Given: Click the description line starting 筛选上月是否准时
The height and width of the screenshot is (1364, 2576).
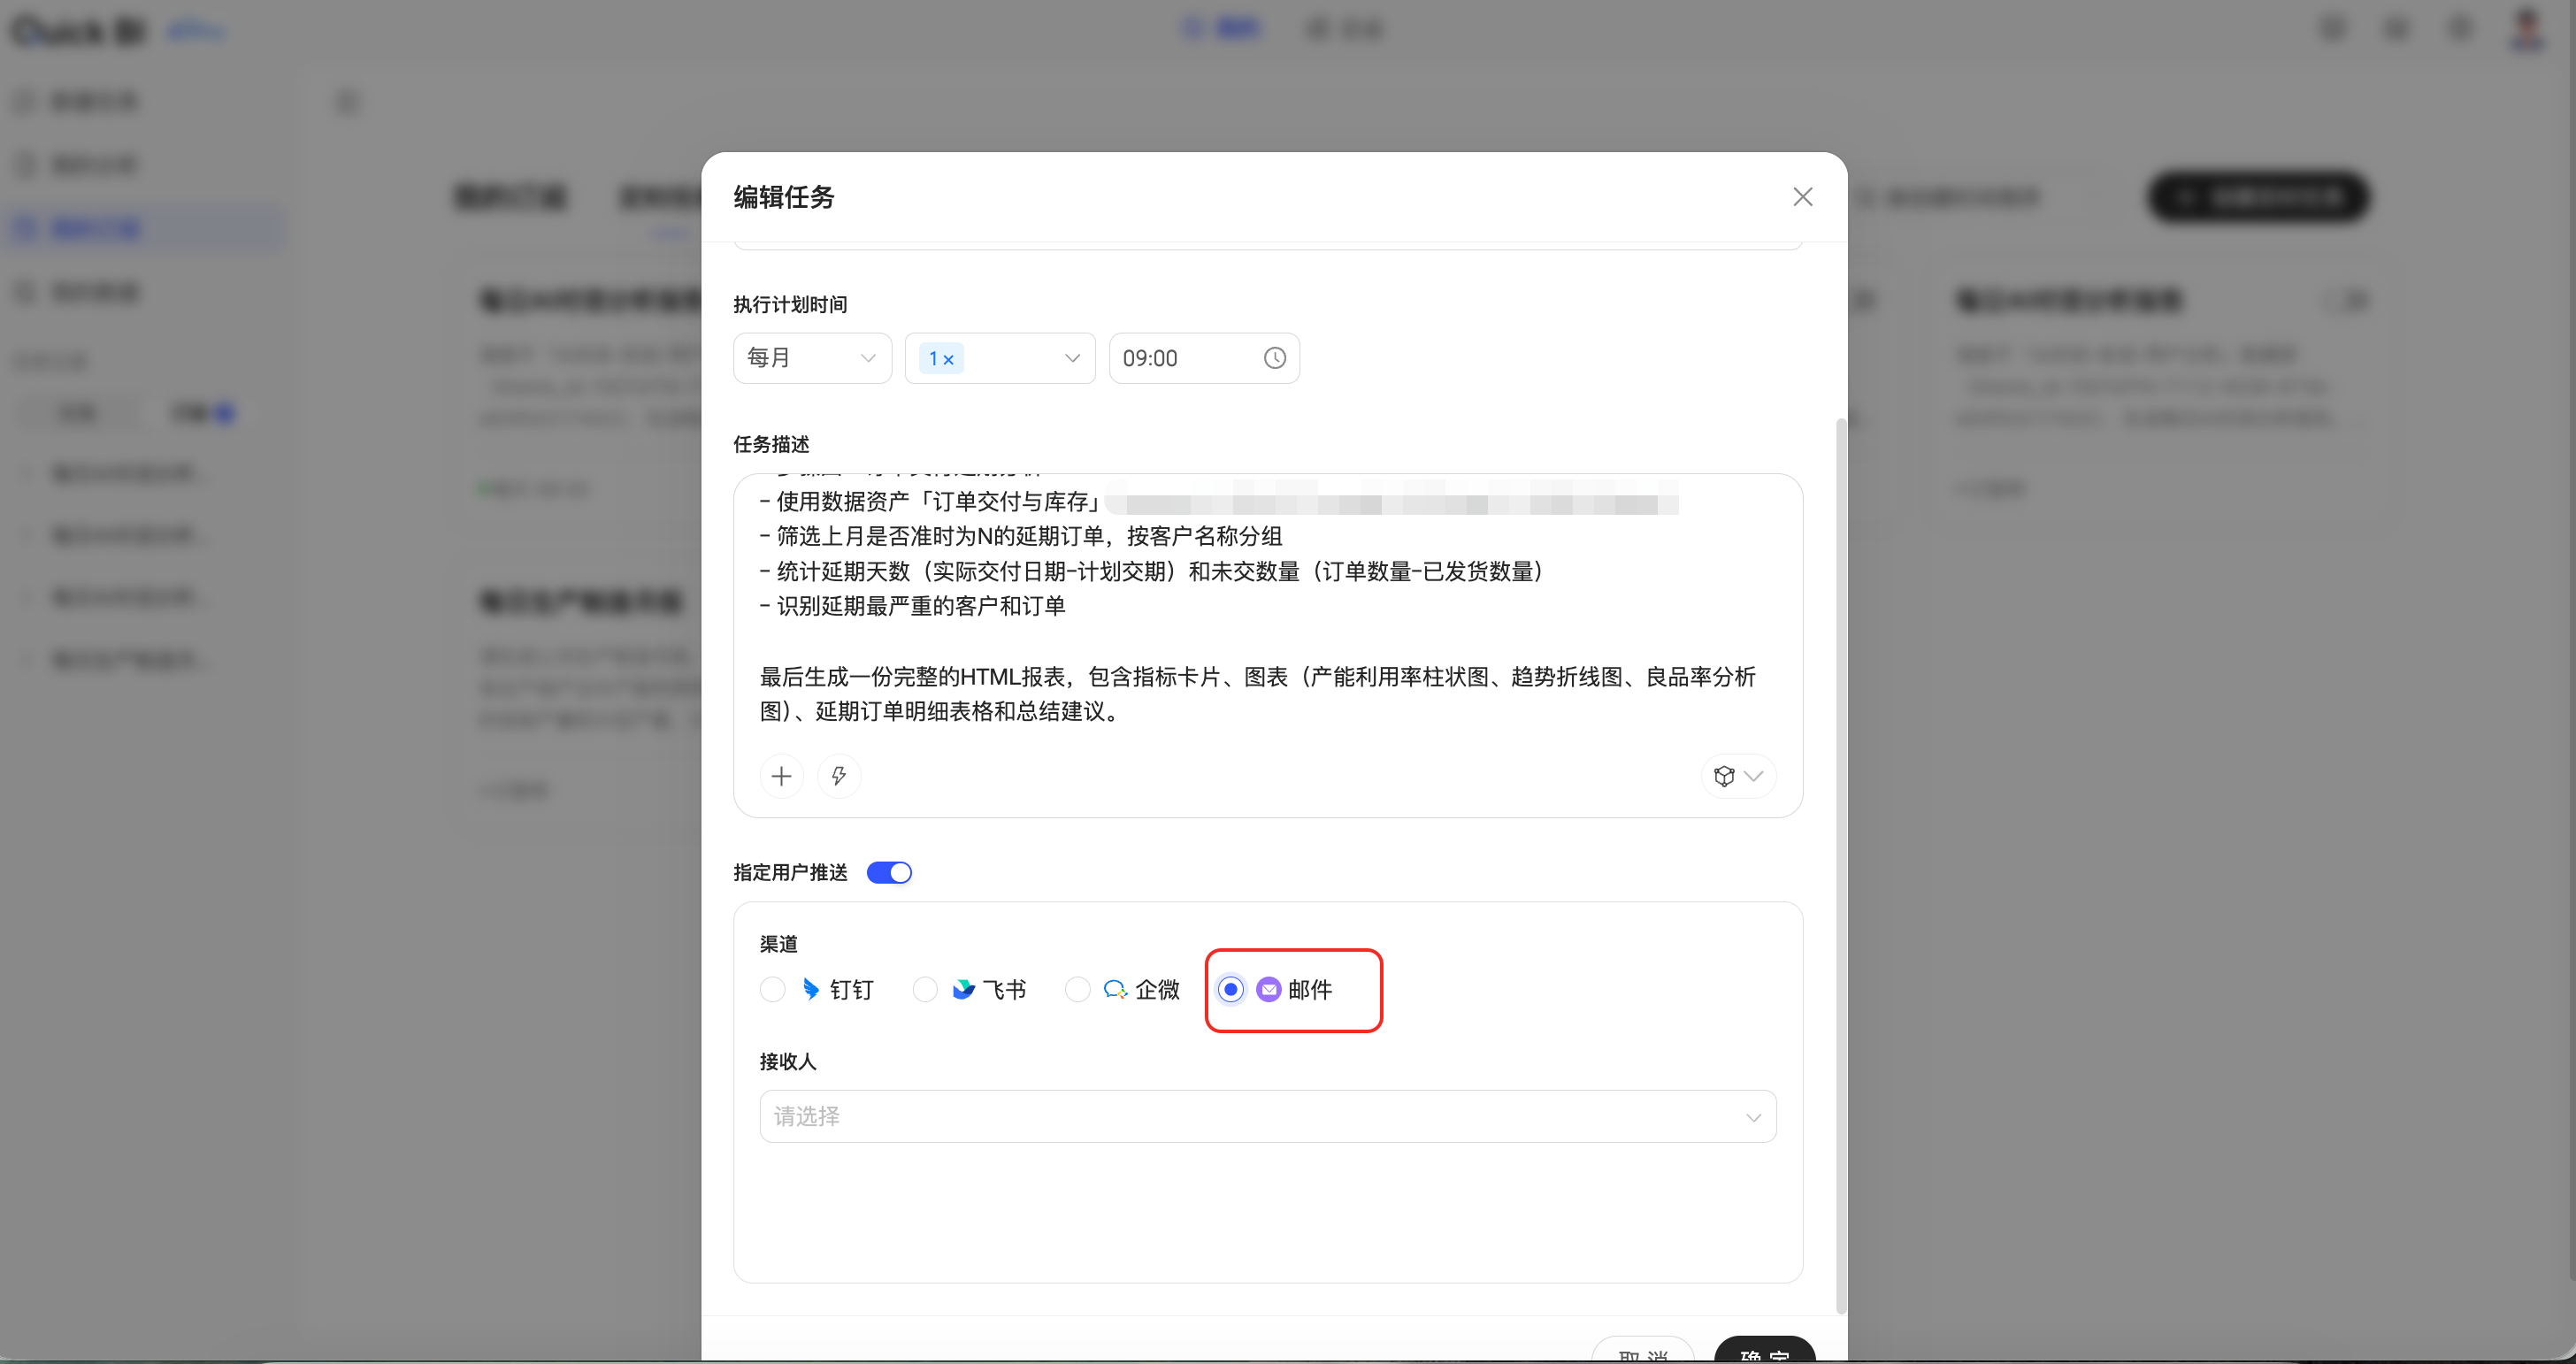Looking at the screenshot, I should tap(1020, 536).
